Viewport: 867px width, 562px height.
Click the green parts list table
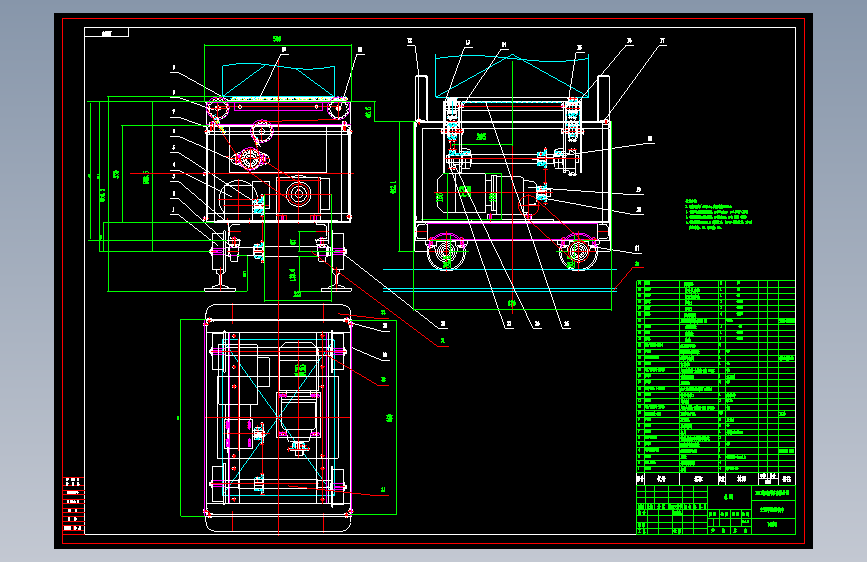click(x=715, y=376)
